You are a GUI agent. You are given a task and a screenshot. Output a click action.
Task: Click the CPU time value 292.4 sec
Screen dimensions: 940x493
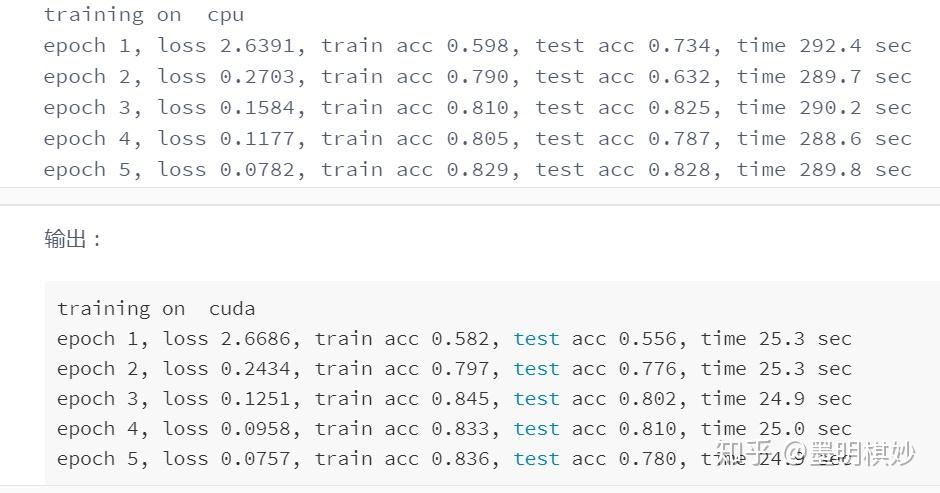click(x=855, y=46)
